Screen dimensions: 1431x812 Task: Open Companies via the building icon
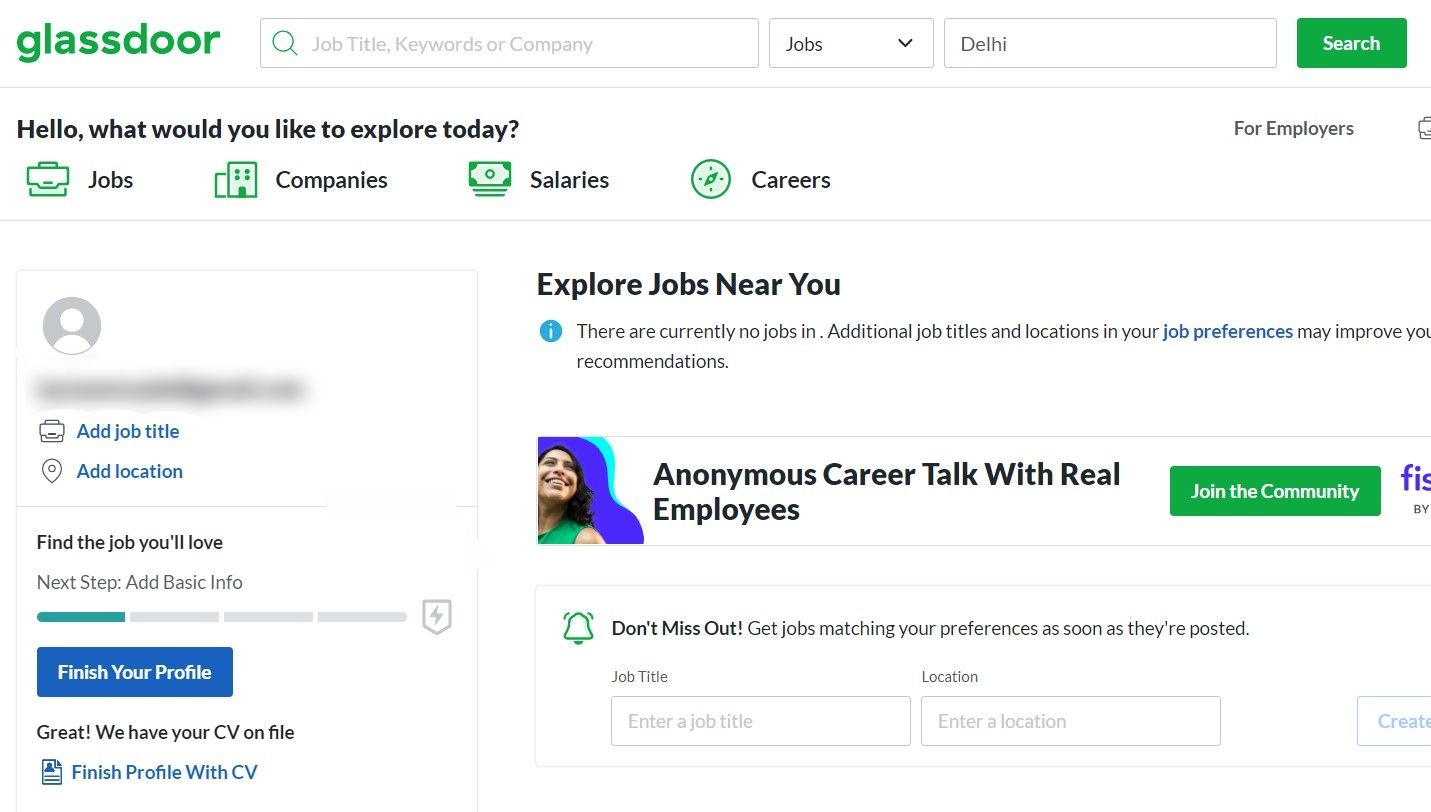234,179
